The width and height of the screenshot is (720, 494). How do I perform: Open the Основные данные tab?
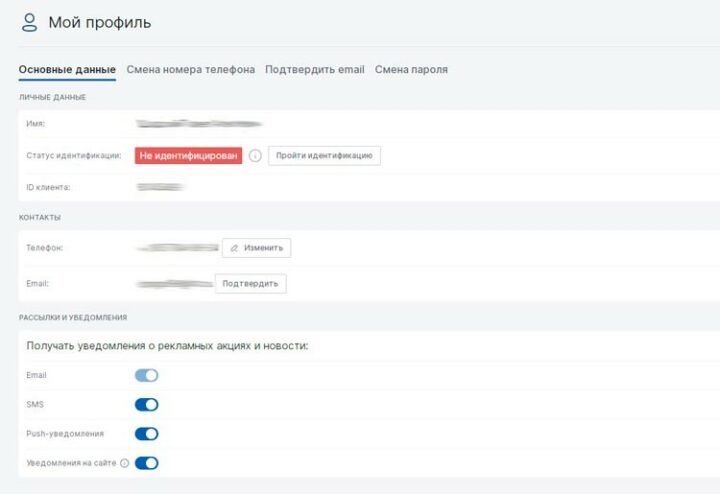point(67,70)
